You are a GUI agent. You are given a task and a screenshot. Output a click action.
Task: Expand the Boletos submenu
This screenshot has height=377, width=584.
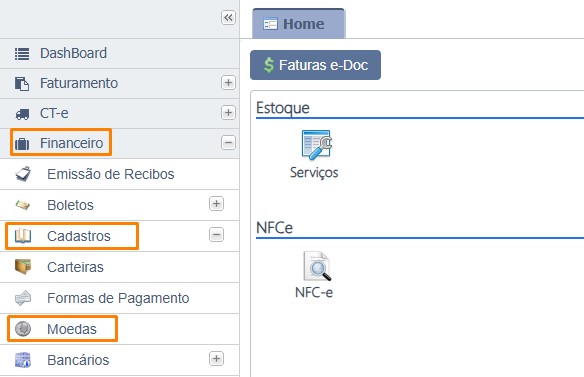[216, 204]
